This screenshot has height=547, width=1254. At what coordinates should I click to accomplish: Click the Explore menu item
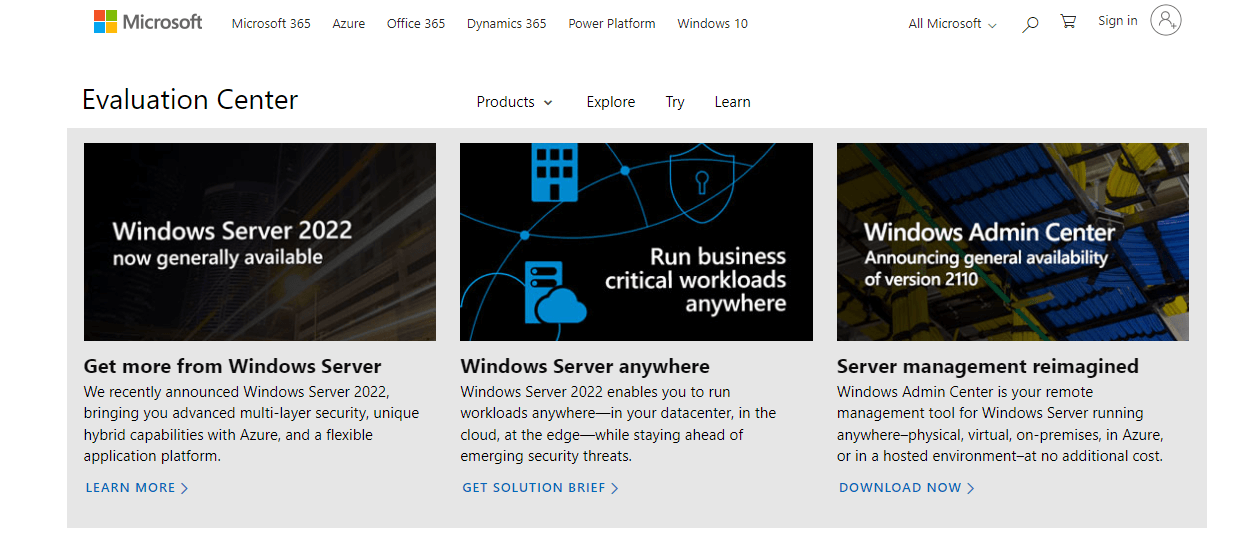pyautogui.click(x=611, y=102)
